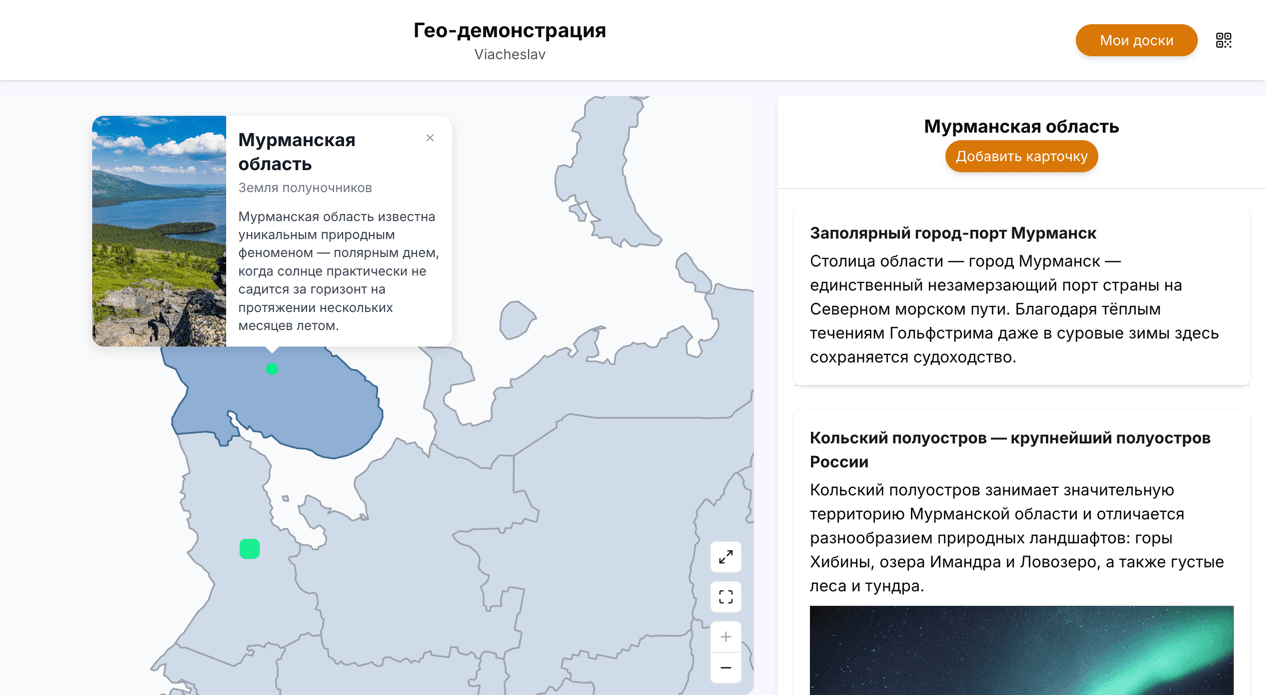
Task: Click the Мурманская область sidebar heading
Action: coord(1021,127)
